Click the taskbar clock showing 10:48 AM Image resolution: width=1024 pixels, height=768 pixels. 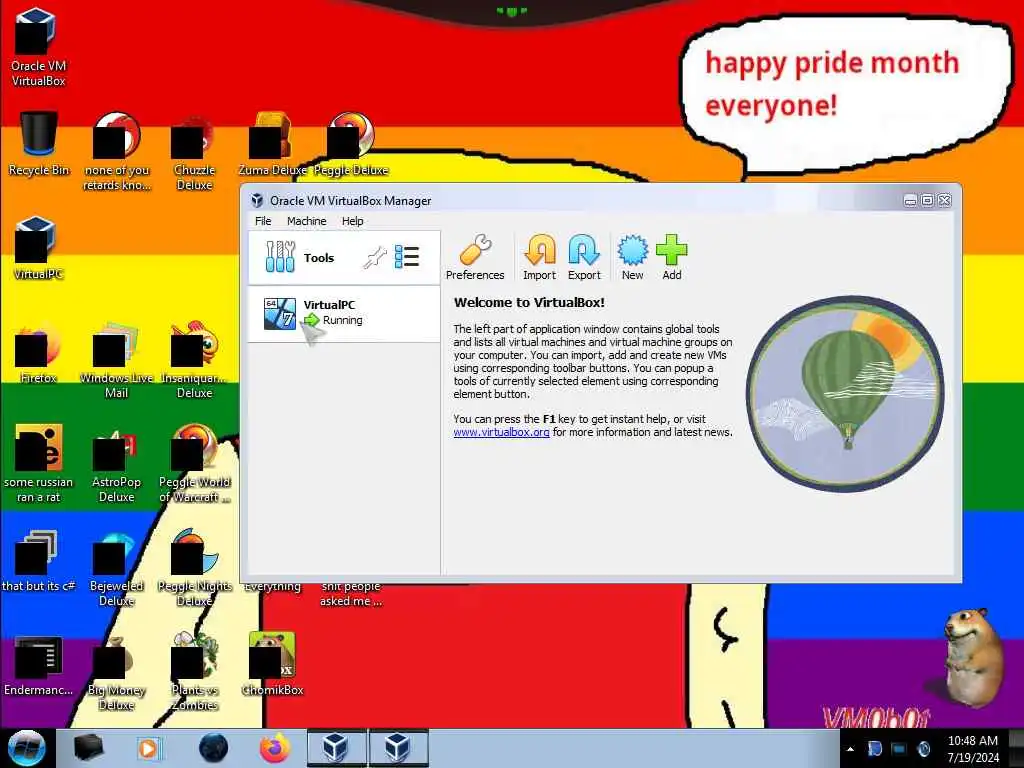tap(973, 749)
